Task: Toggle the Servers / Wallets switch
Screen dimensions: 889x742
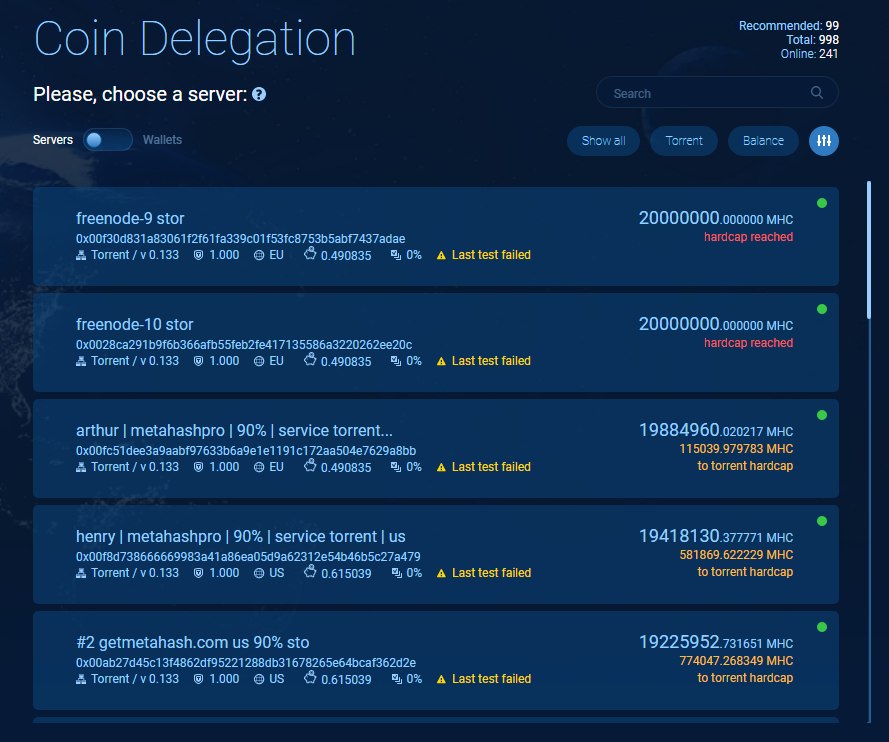Action: (x=108, y=139)
